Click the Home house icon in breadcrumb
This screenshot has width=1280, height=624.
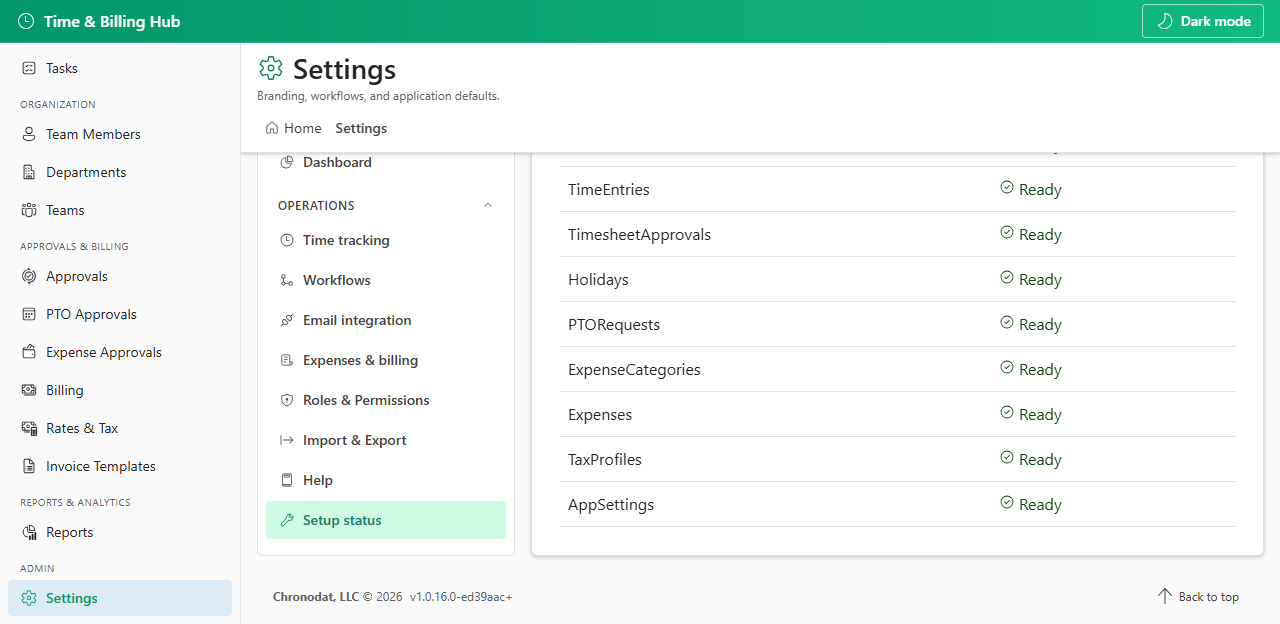point(272,128)
